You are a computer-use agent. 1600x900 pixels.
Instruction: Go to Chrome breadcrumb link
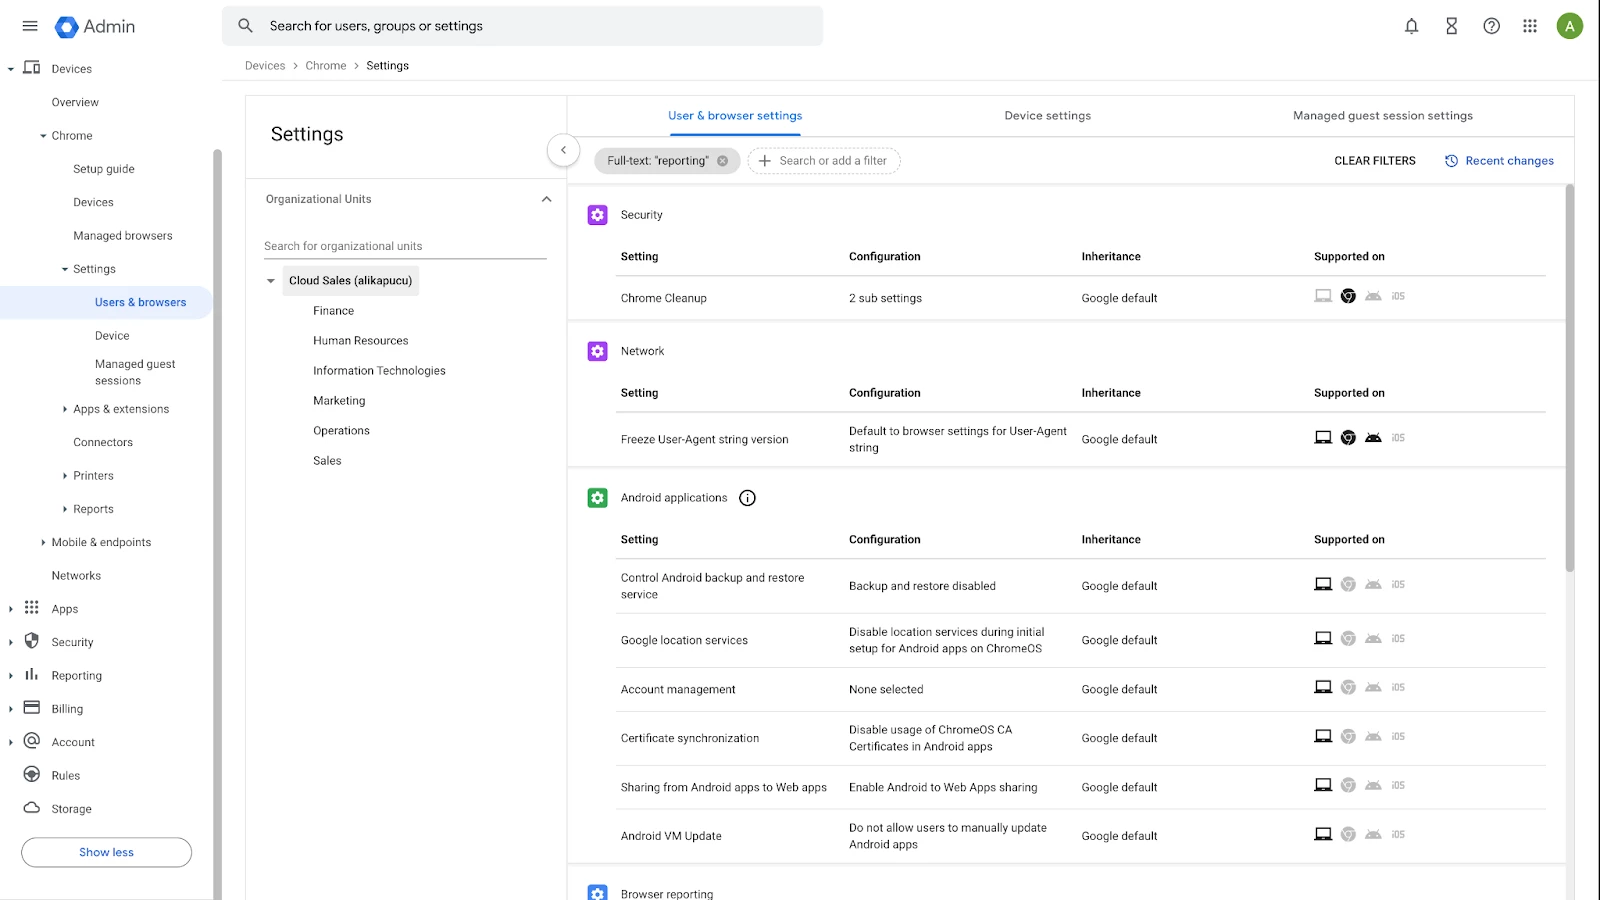click(x=326, y=66)
